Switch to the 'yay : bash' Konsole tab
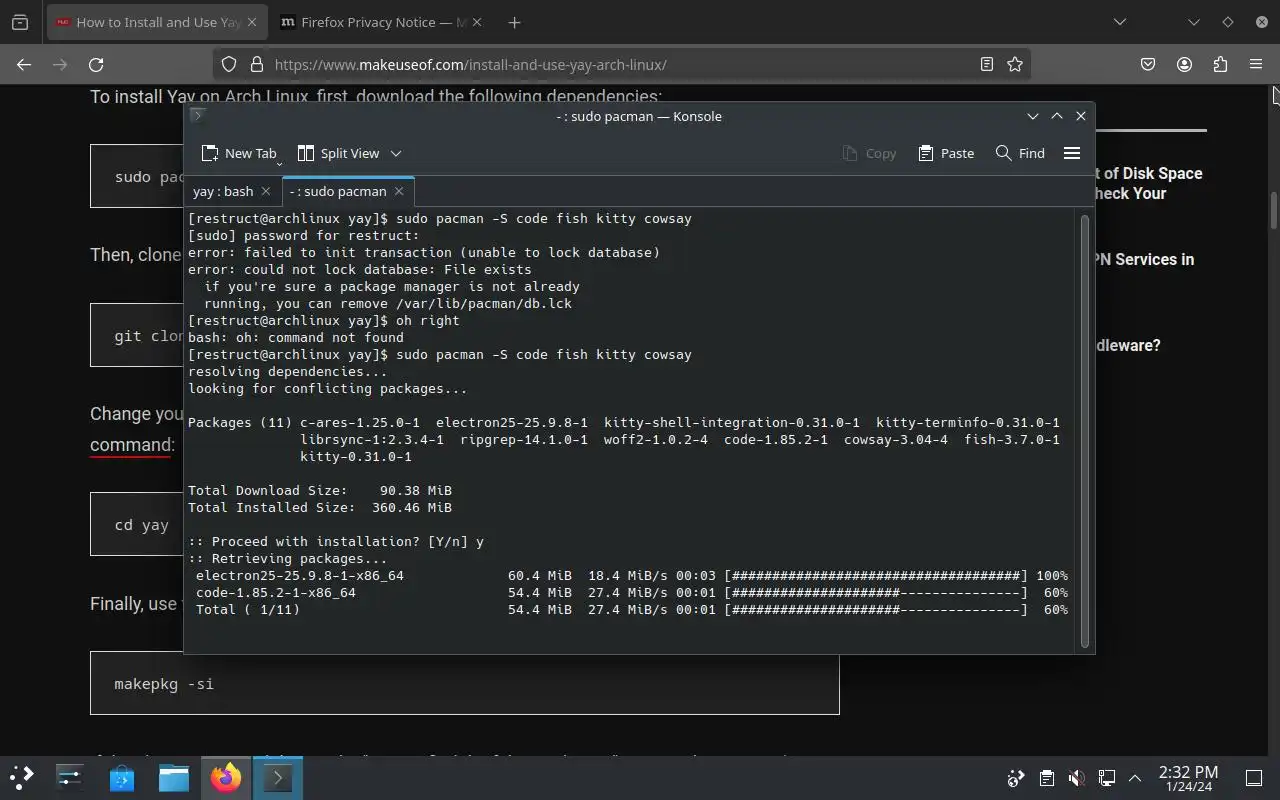 pos(223,191)
